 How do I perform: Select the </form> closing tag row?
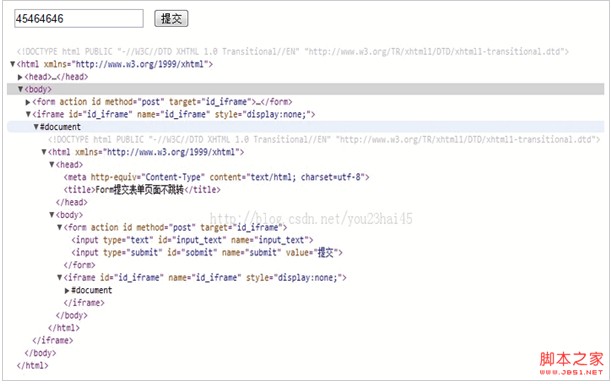[79, 265]
